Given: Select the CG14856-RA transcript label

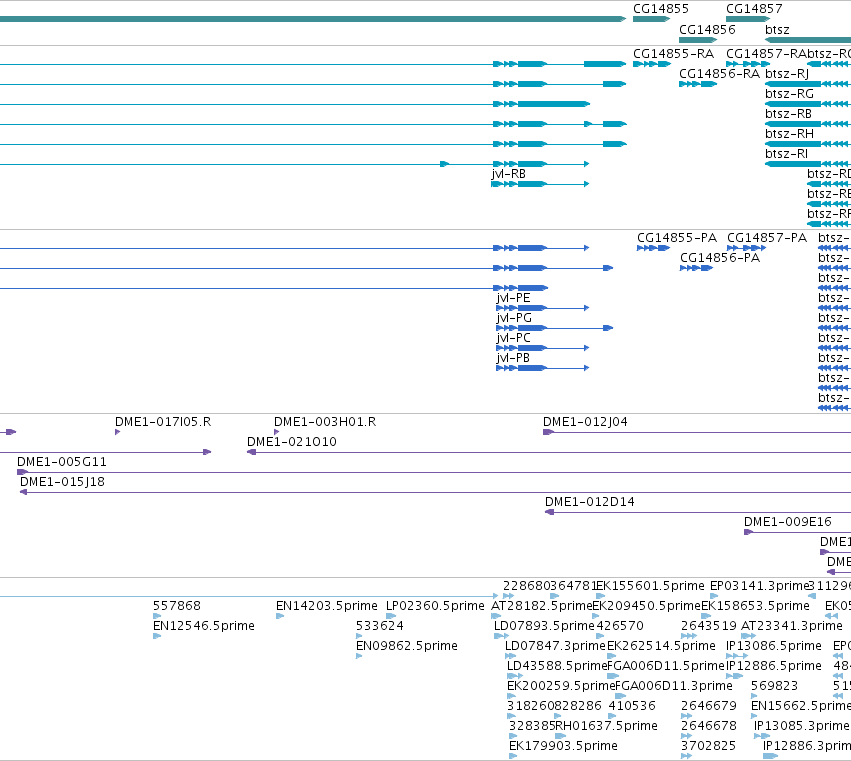Looking at the screenshot, I should (719, 74).
